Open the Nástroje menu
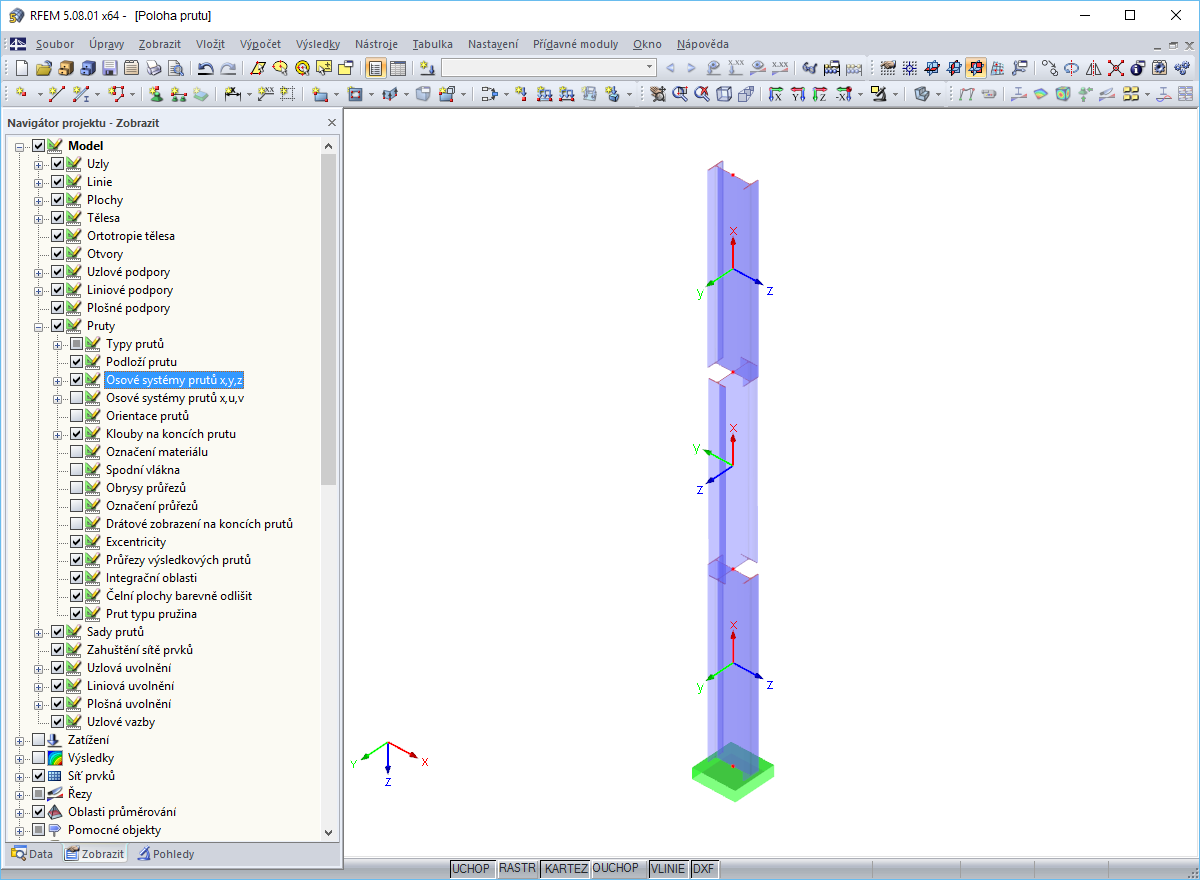 (375, 44)
